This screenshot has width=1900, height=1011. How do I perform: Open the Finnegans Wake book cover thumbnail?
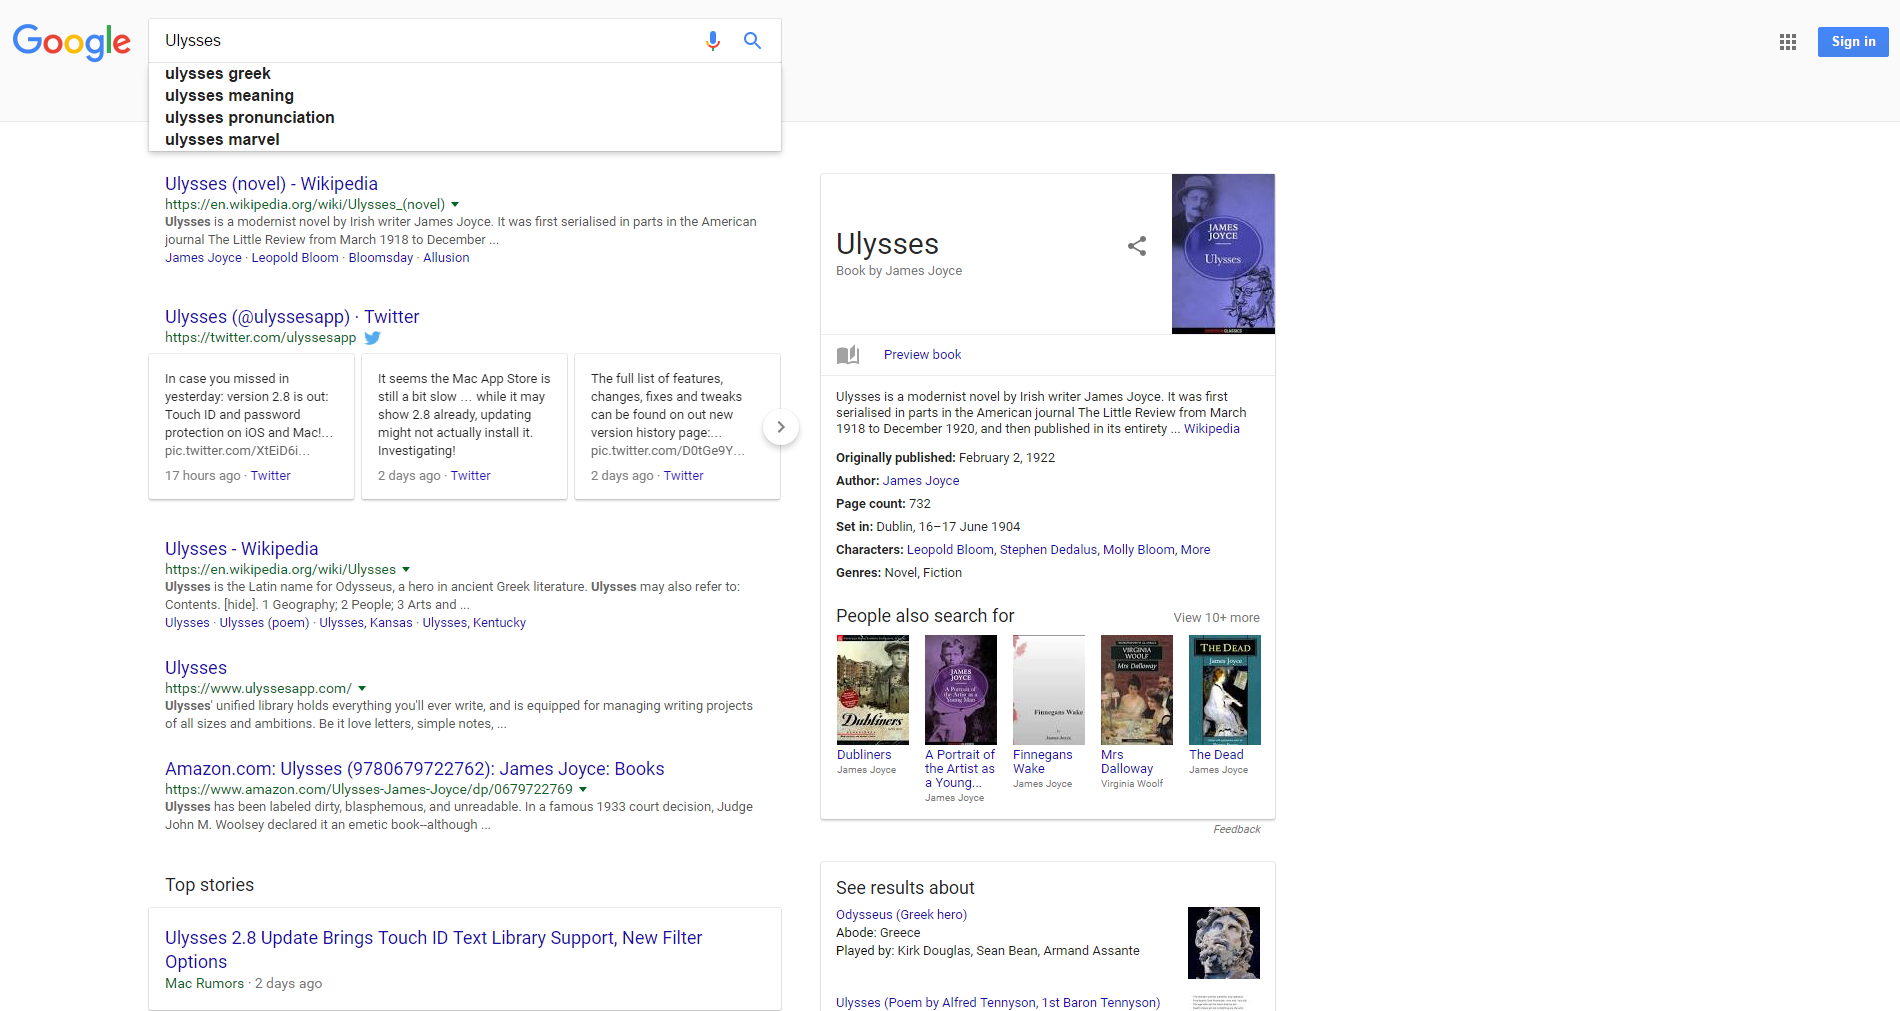(1049, 690)
